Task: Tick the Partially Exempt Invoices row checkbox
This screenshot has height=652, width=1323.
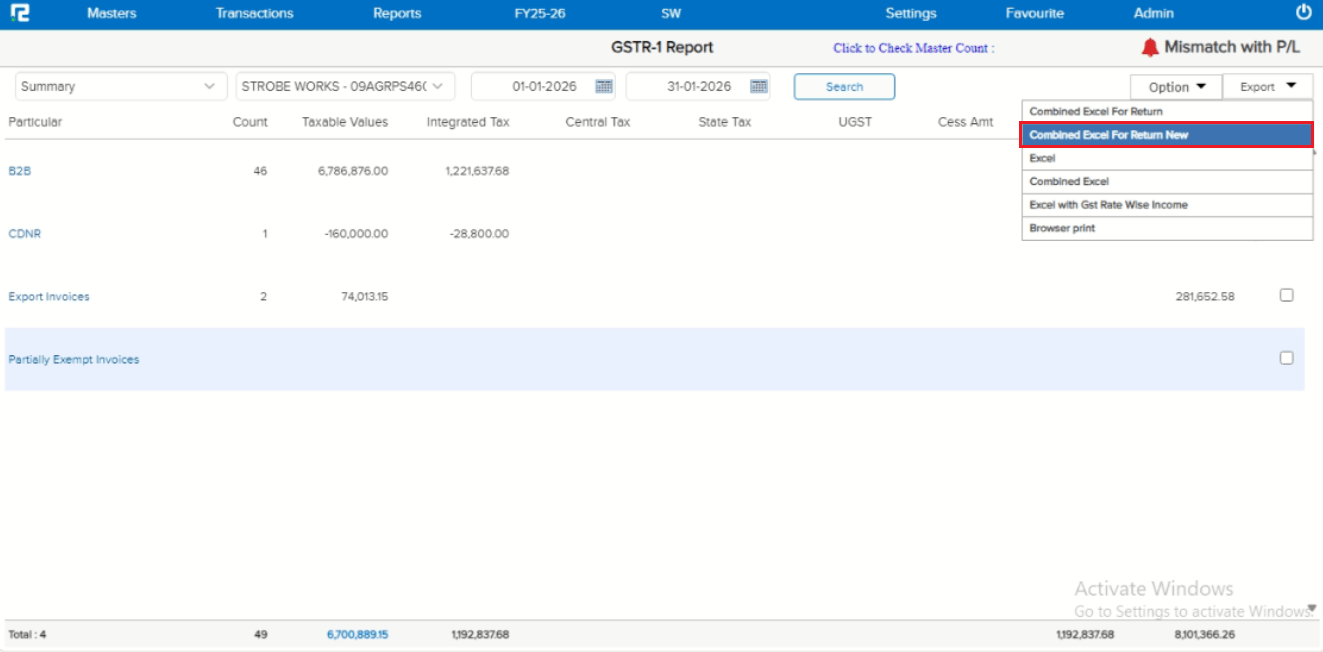Action: pos(1286,358)
